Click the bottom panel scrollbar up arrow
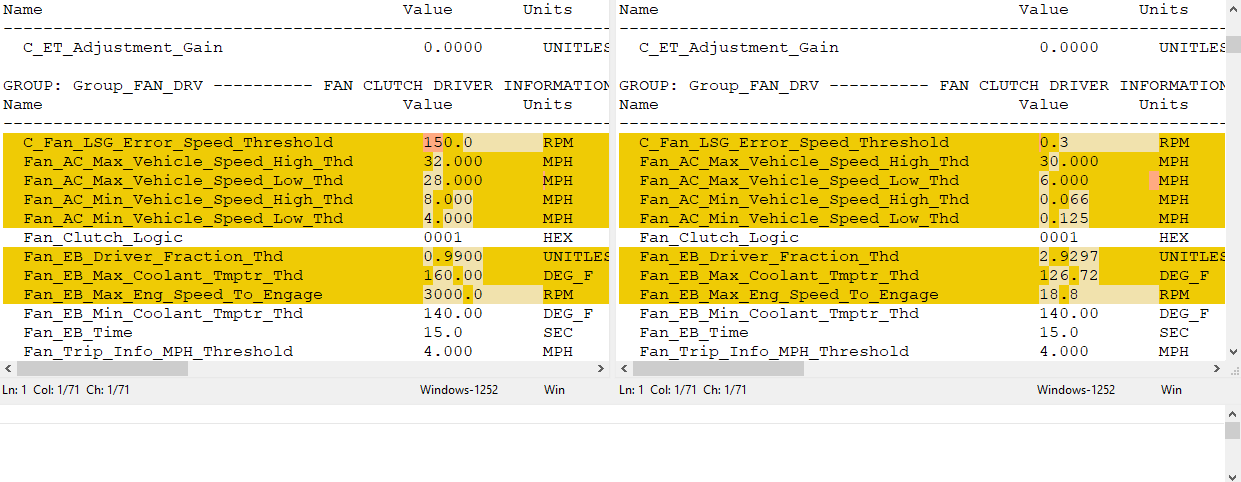Image resolution: width=1241 pixels, height=482 pixels. point(1233,413)
